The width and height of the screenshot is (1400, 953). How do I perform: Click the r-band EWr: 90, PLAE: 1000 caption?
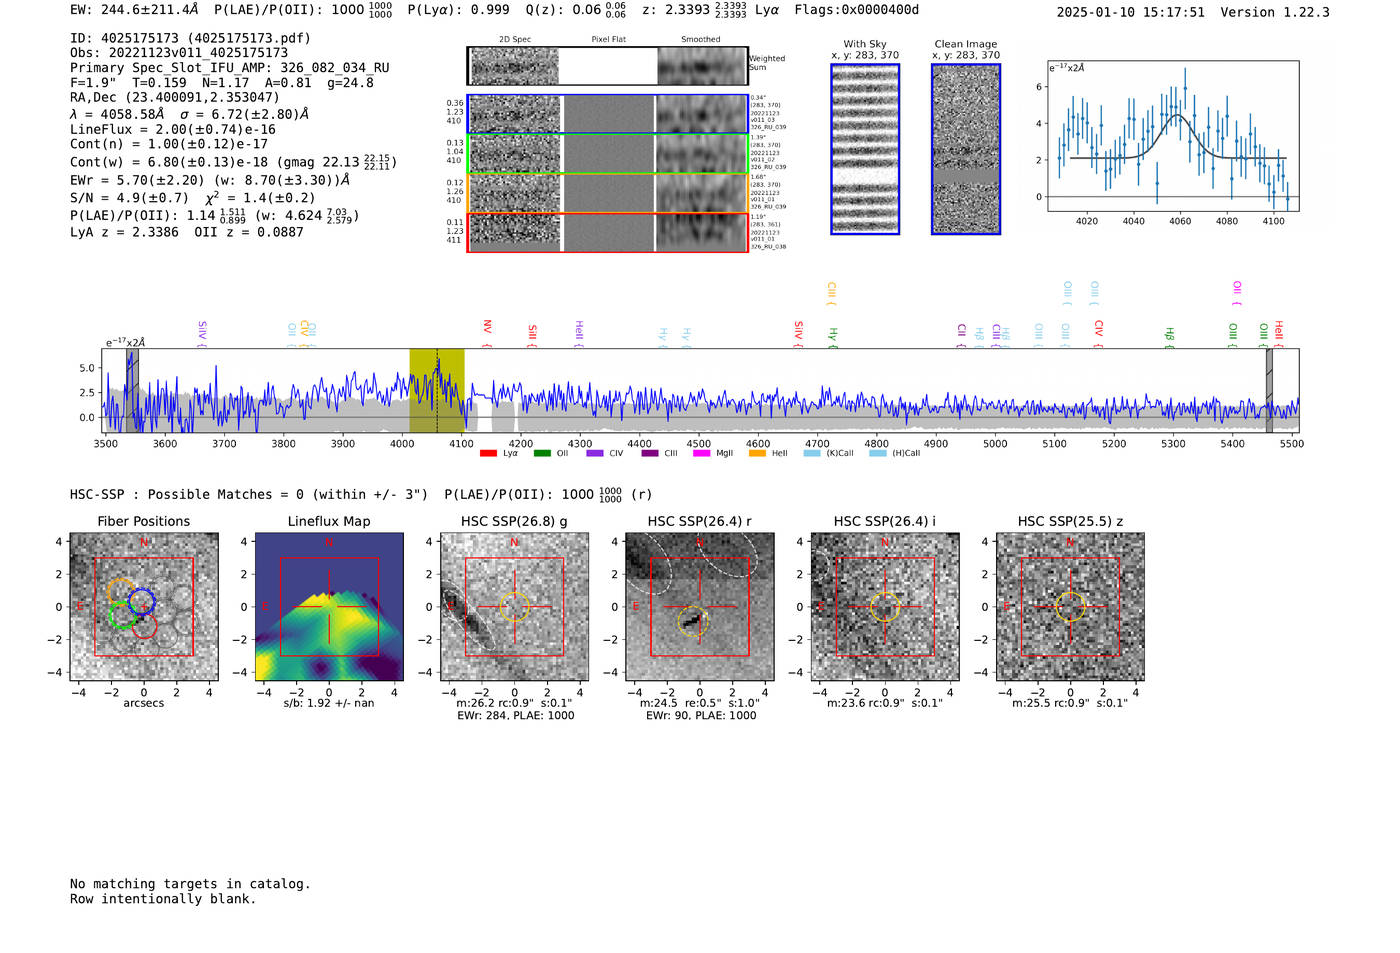(701, 716)
